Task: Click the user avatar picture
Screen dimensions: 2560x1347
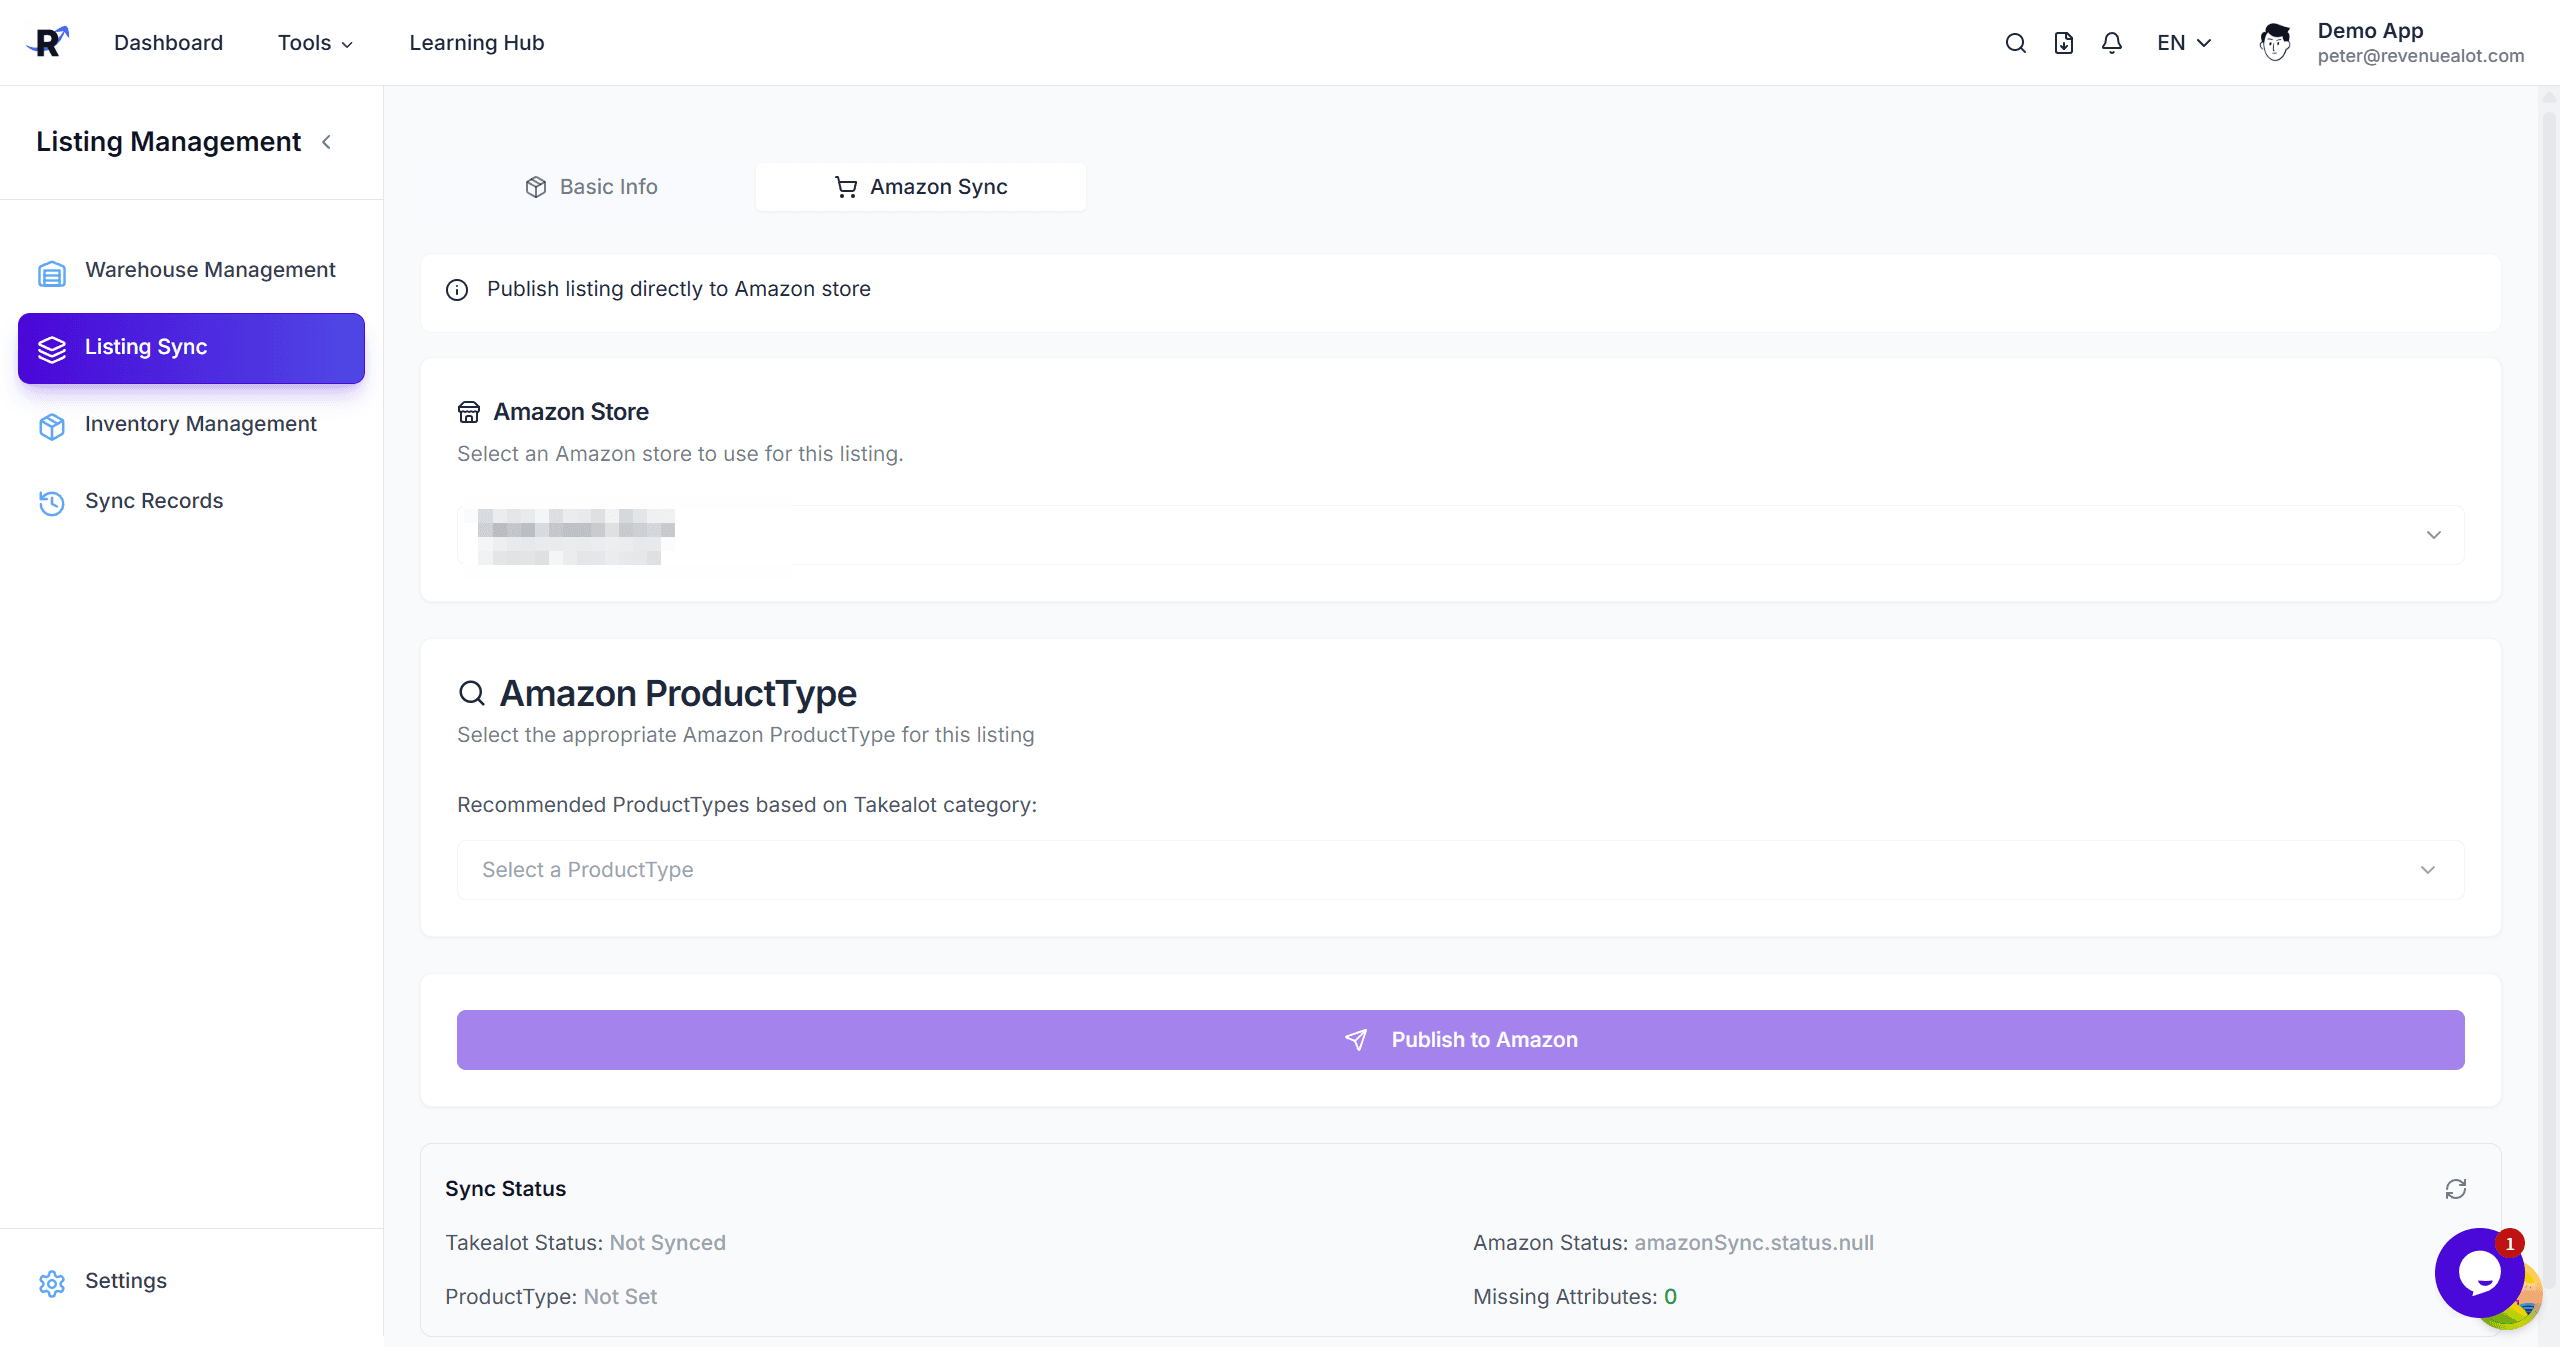Action: [2274, 43]
